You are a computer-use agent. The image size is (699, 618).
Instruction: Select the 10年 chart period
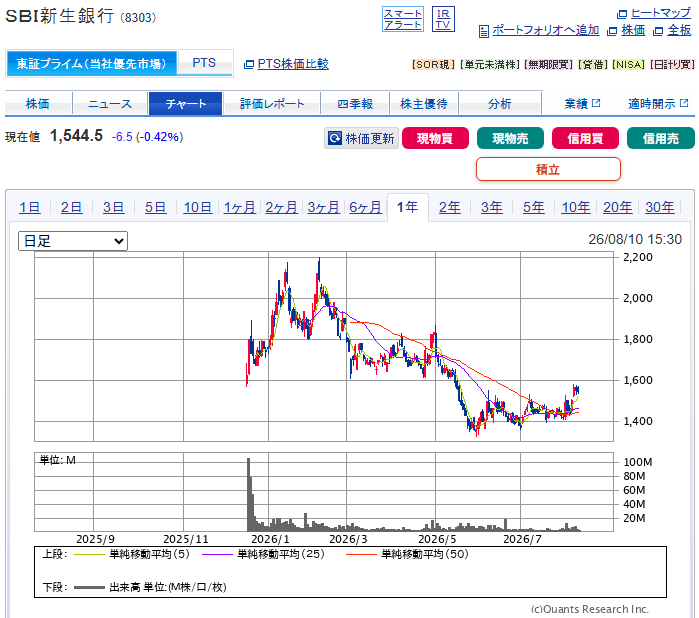point(576,207)
